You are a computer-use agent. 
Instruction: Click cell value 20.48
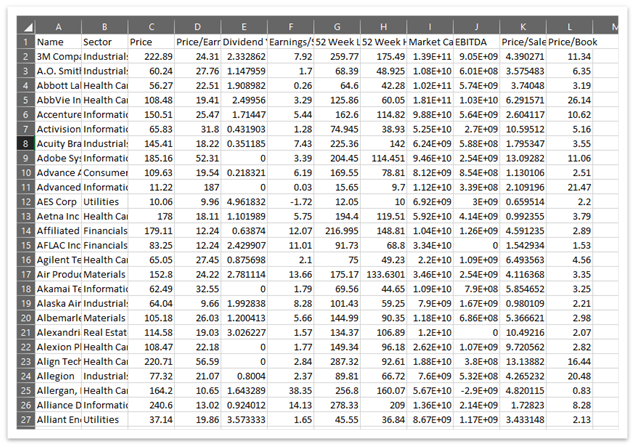click(x=569, y=376)
